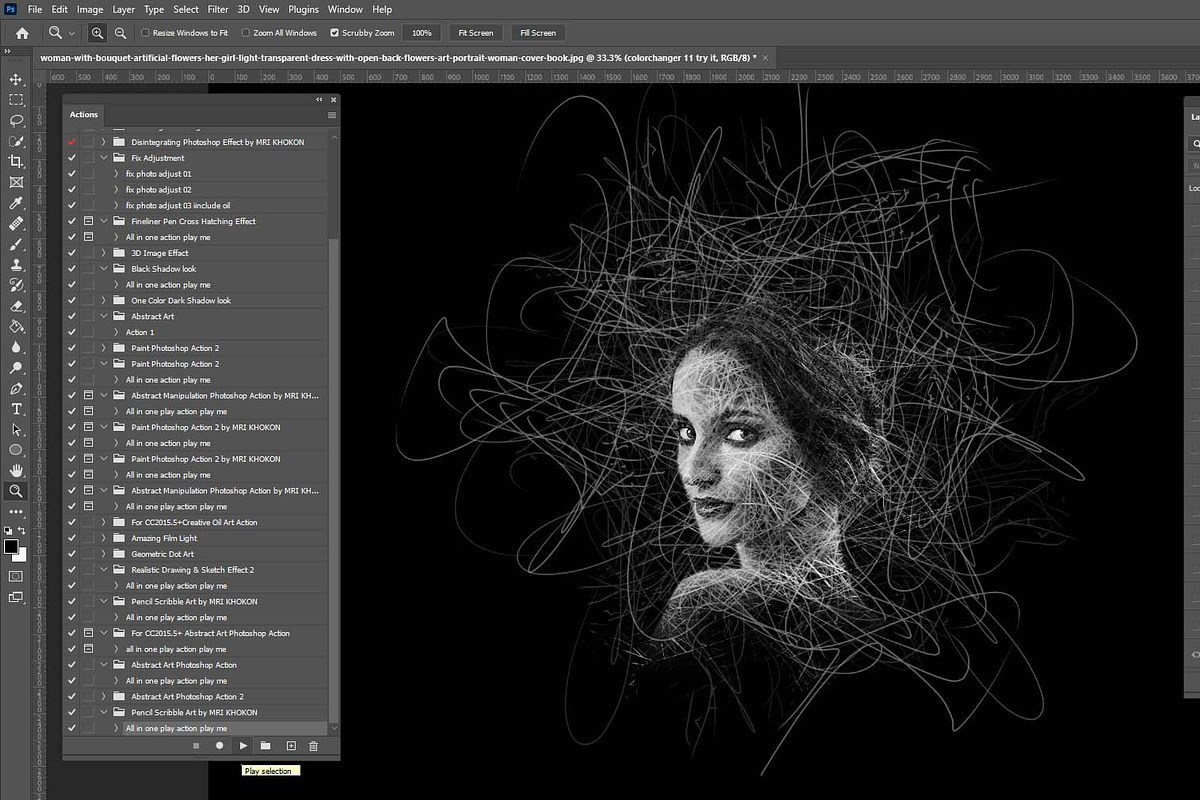1200x800 pixels.
Task: Expand the Amazing Film Light set
Action: (x=103, y=538)
